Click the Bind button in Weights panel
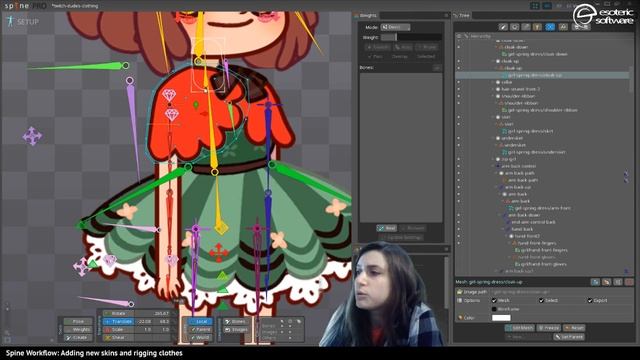Viewport: 640px width, 360px height. click(387, 228)
